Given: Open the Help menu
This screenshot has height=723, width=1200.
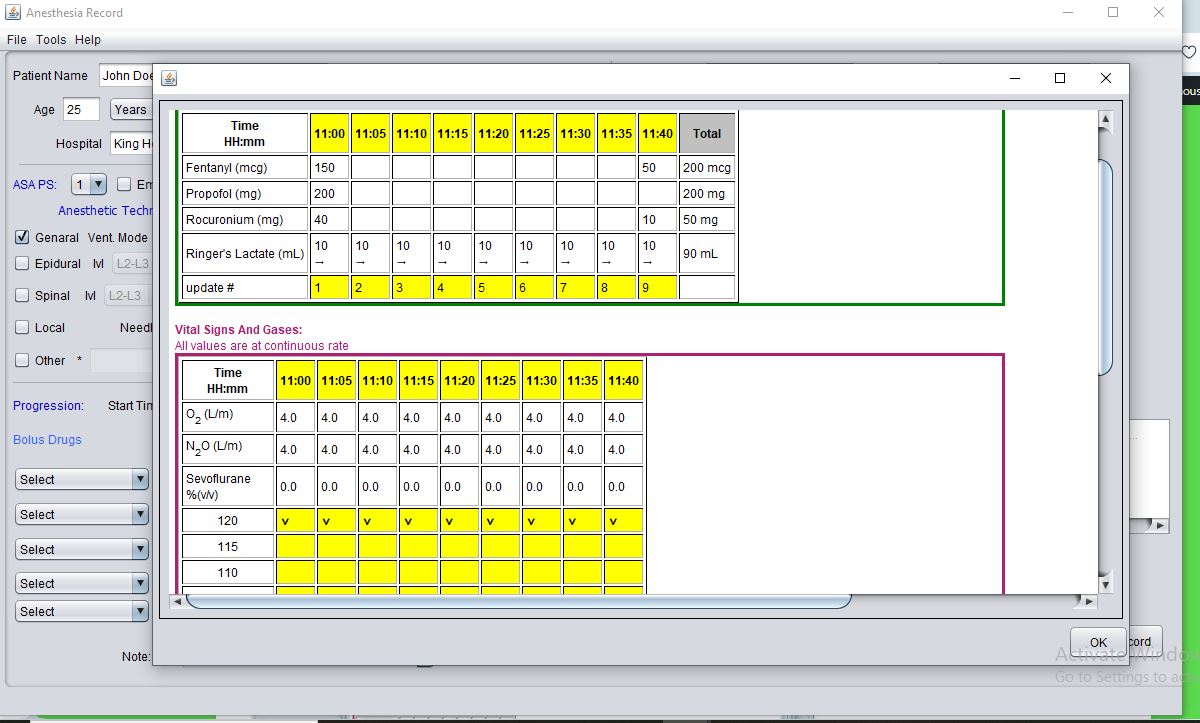Looking at the screenshot, I should (x=88, y=40).
